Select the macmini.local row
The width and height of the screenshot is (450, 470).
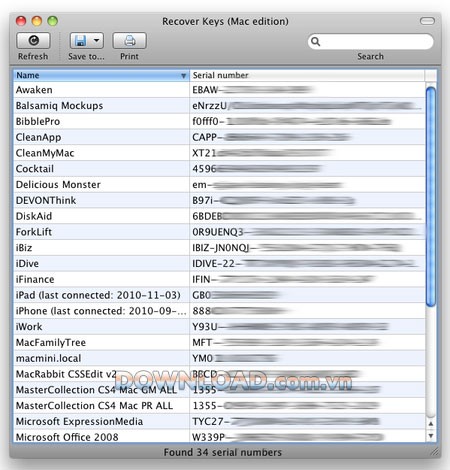coord(219,358)
